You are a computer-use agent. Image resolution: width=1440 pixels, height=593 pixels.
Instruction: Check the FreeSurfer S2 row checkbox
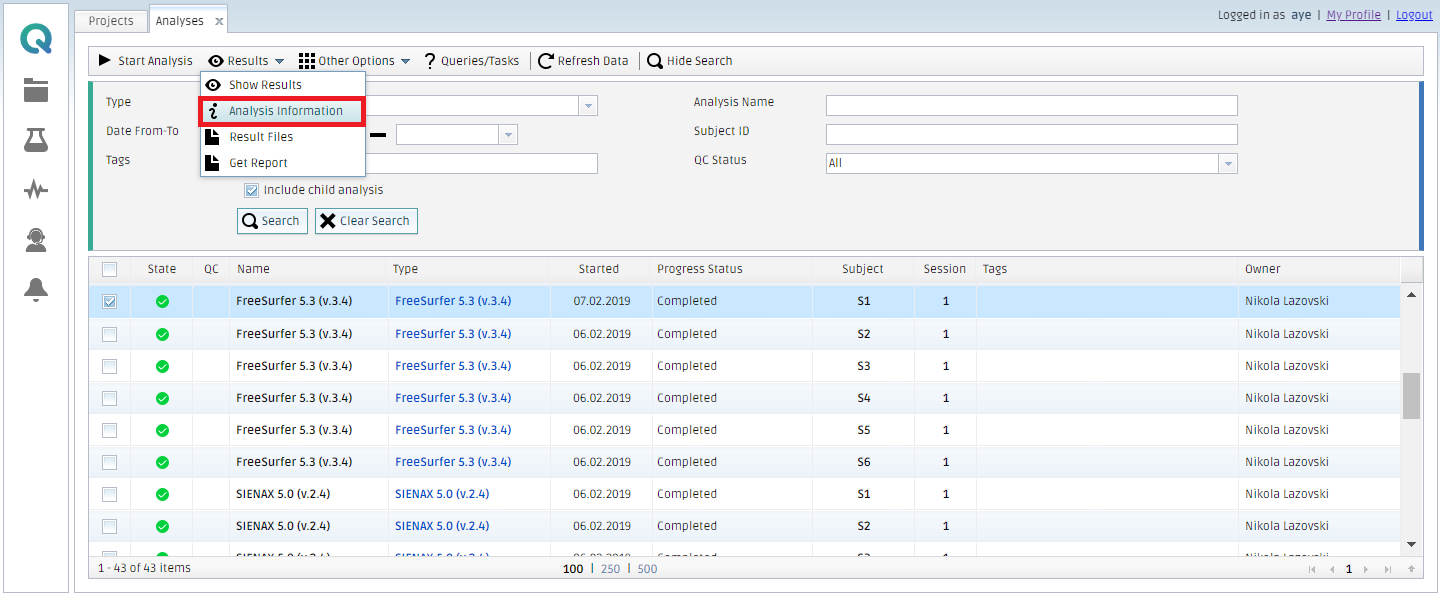(x=109, y=334)
